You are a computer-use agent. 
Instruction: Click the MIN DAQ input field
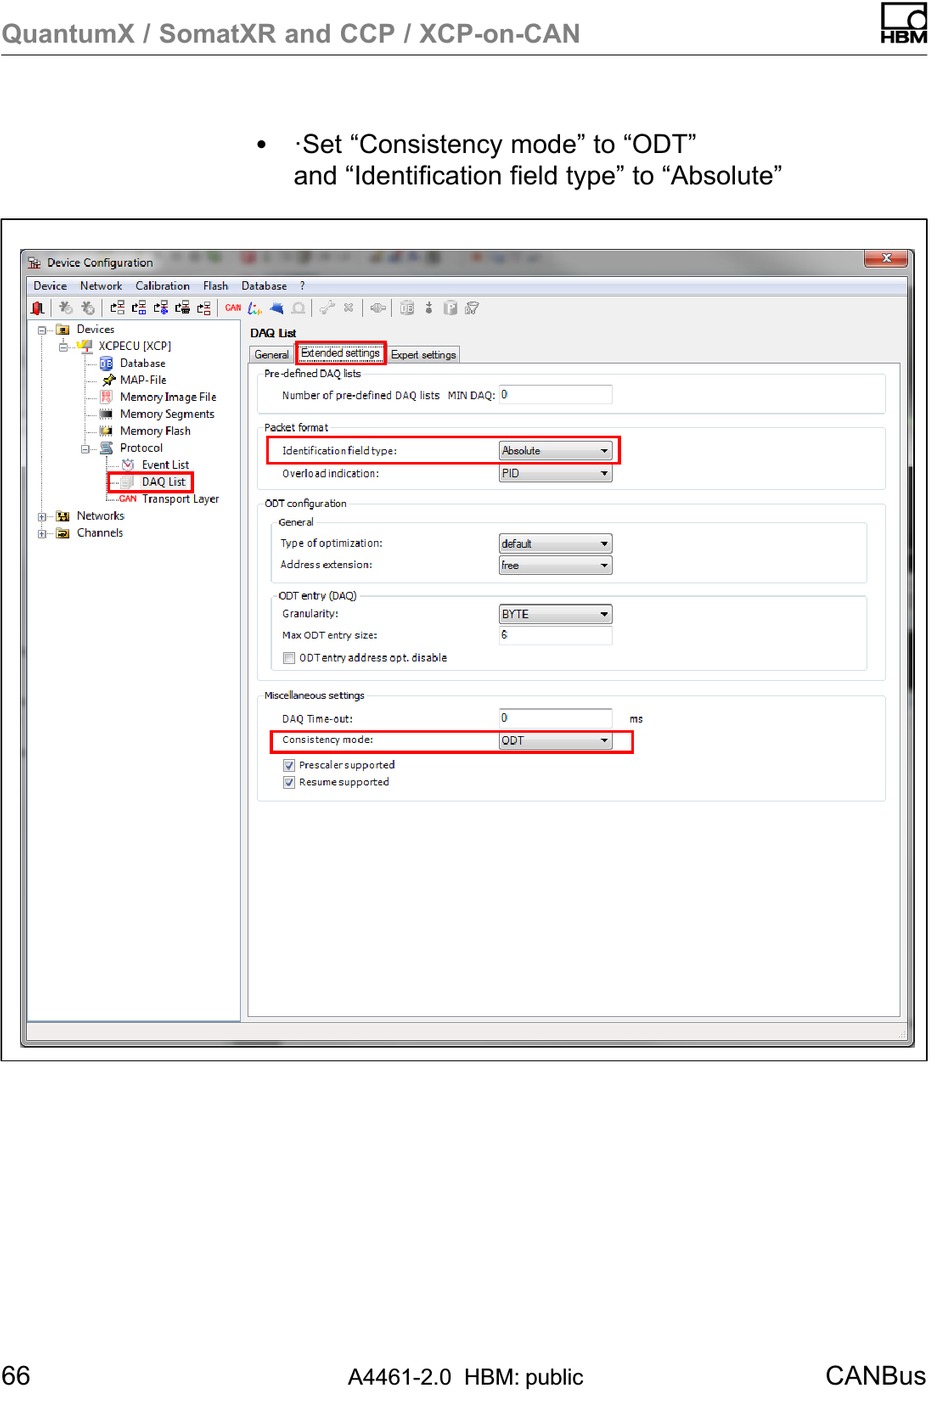coord(555,395)
